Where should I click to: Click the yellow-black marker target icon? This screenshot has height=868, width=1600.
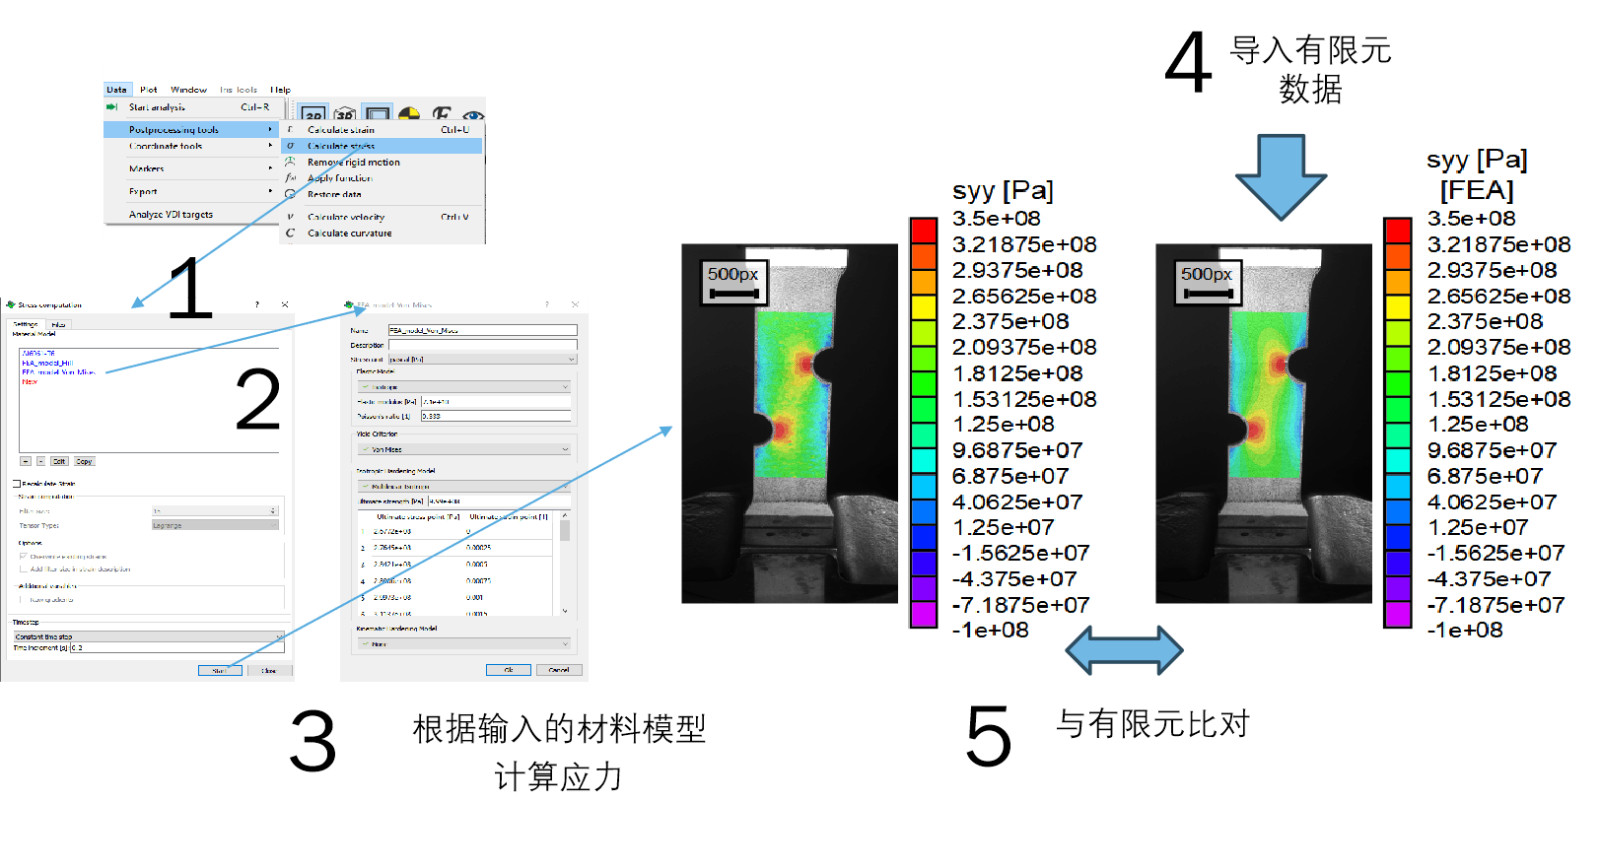pos(409,116)
